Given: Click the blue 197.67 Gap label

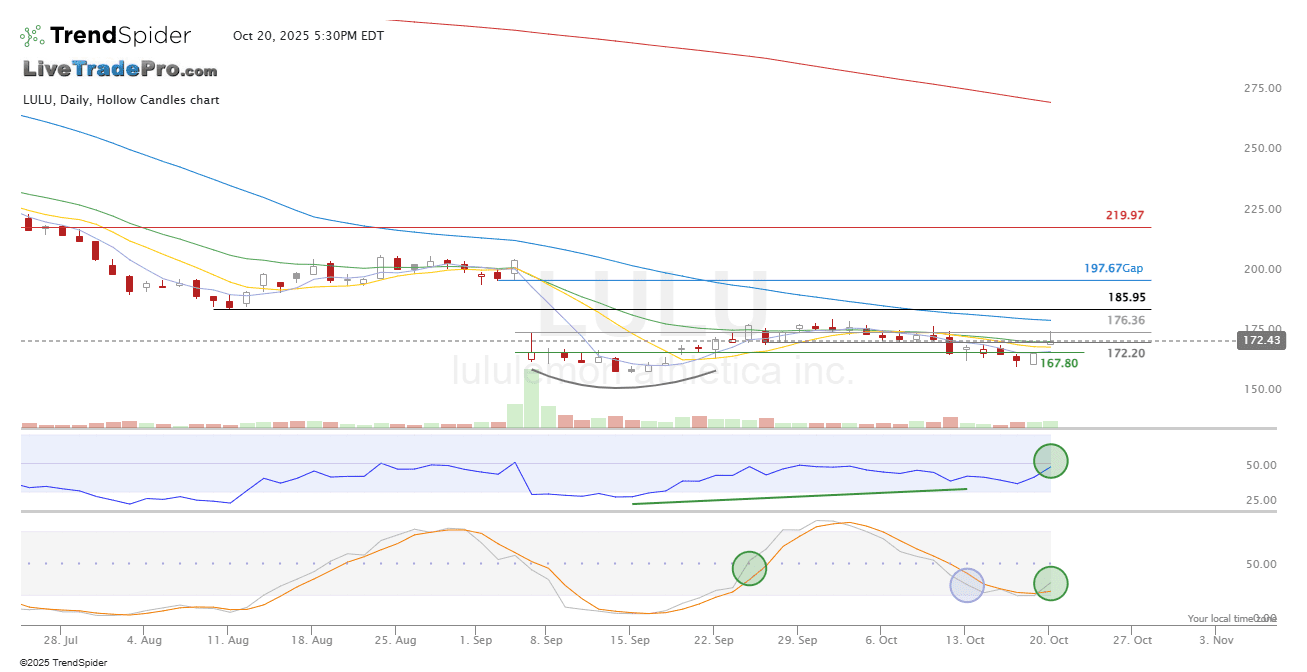Looking at the screenshot, I should pyautogui.click(x=1114, y=268).
